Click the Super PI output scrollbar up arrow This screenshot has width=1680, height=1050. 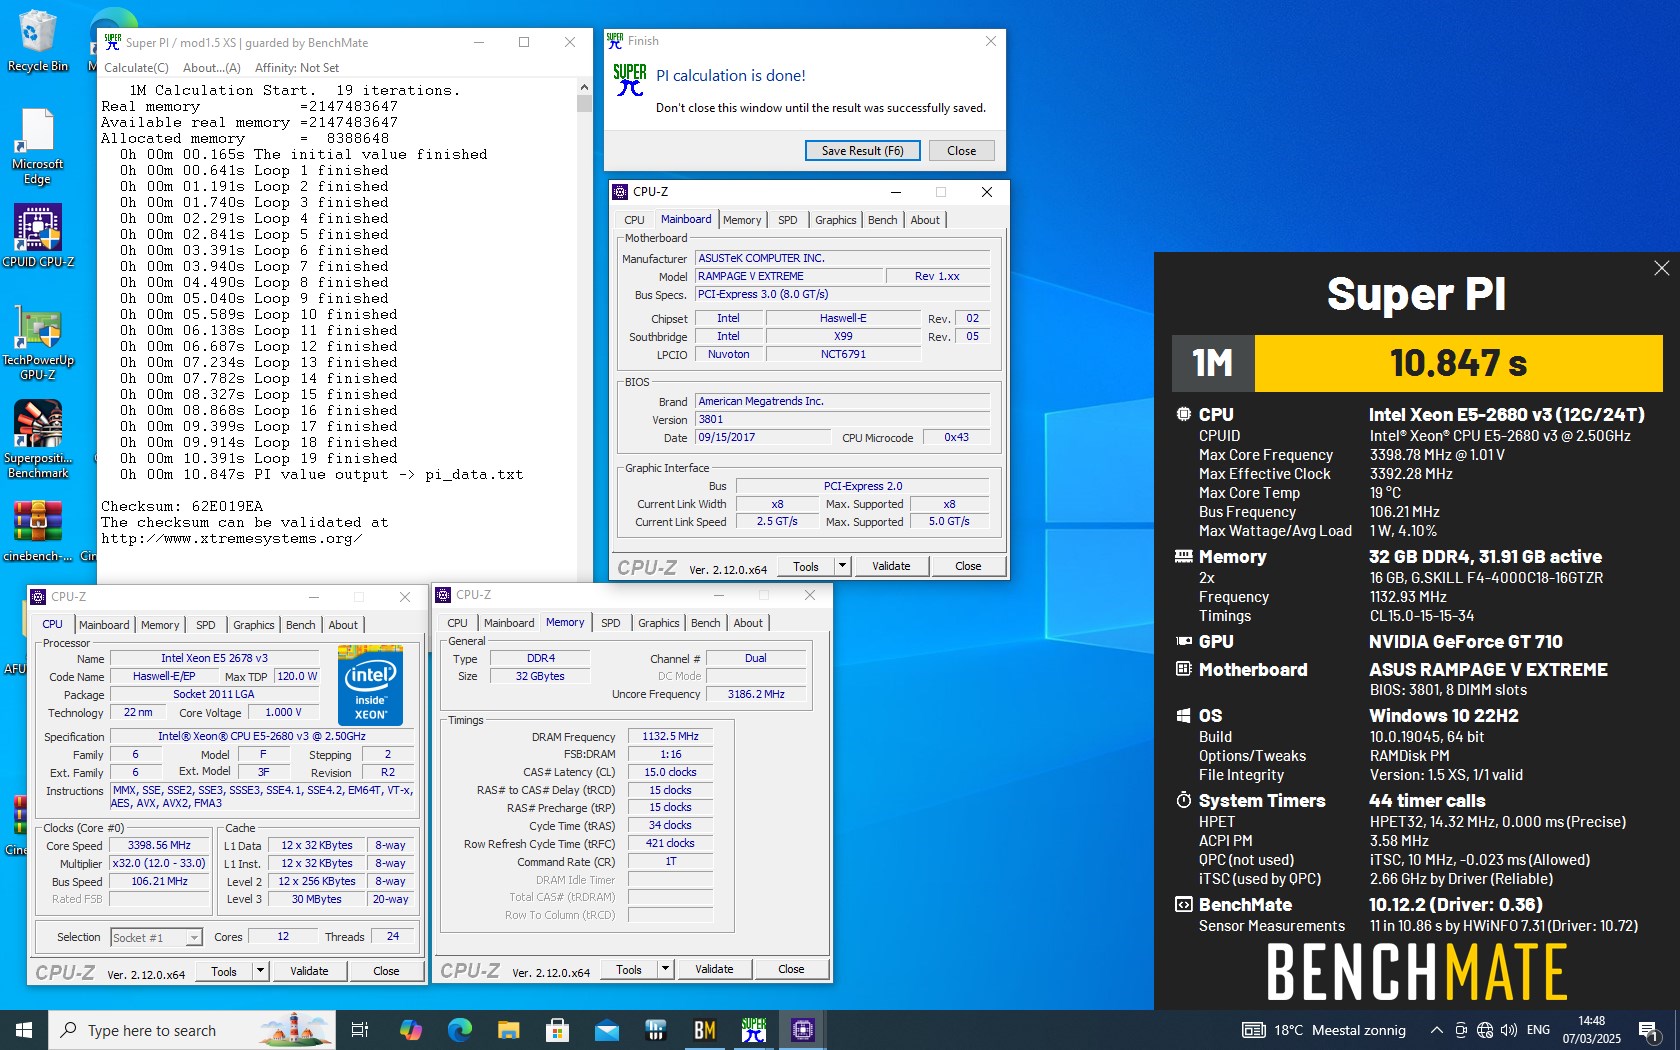(x=584, y=88)
